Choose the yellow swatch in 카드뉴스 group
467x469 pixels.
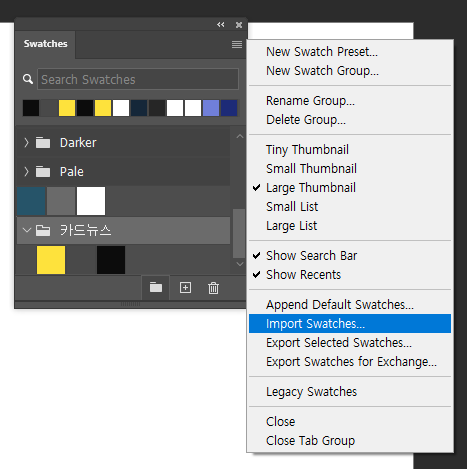[51, 260]
